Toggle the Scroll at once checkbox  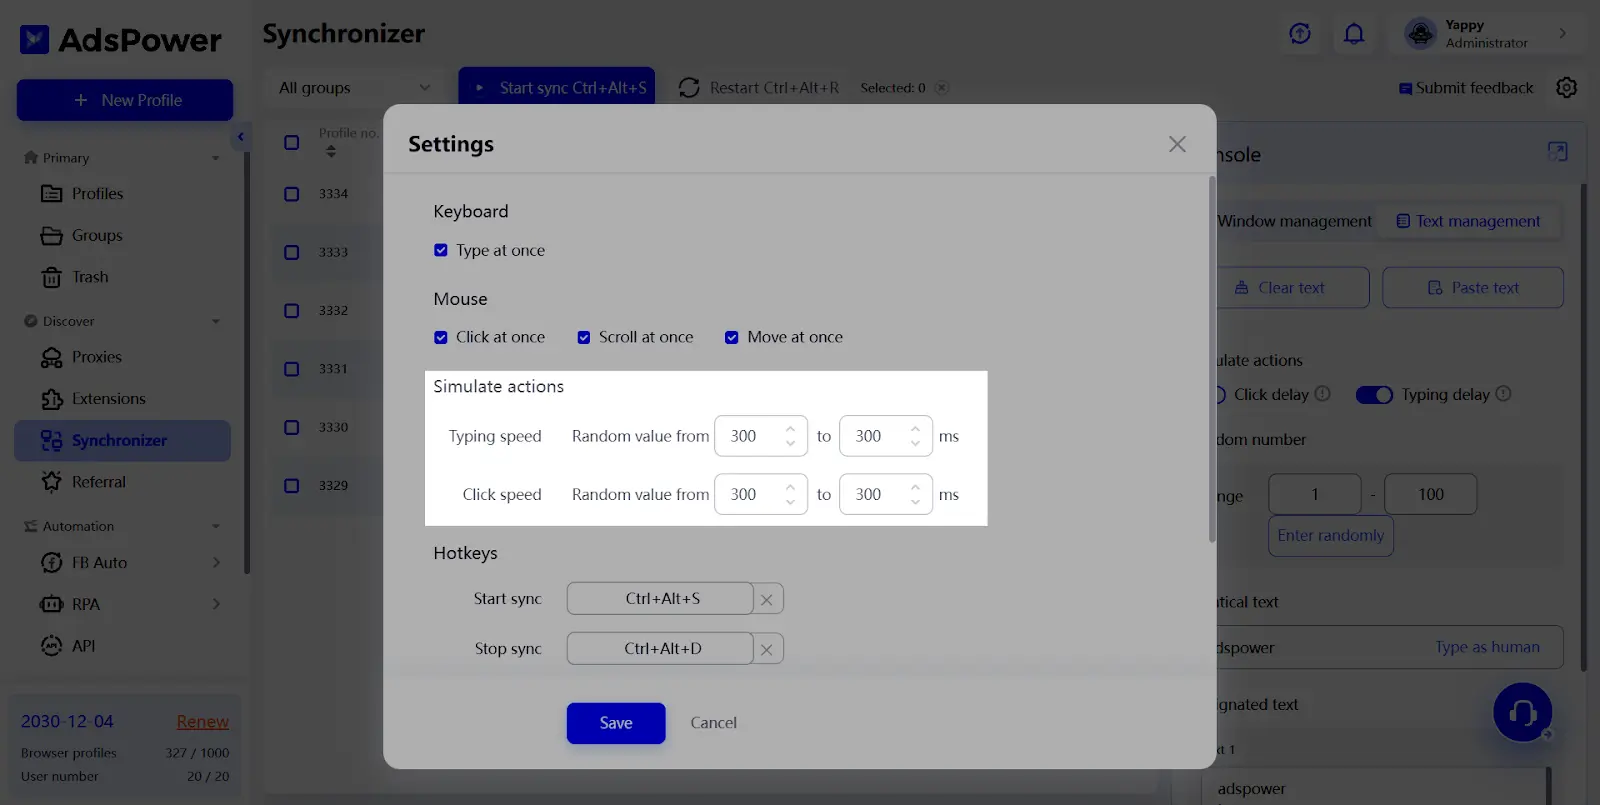[584, 338]
